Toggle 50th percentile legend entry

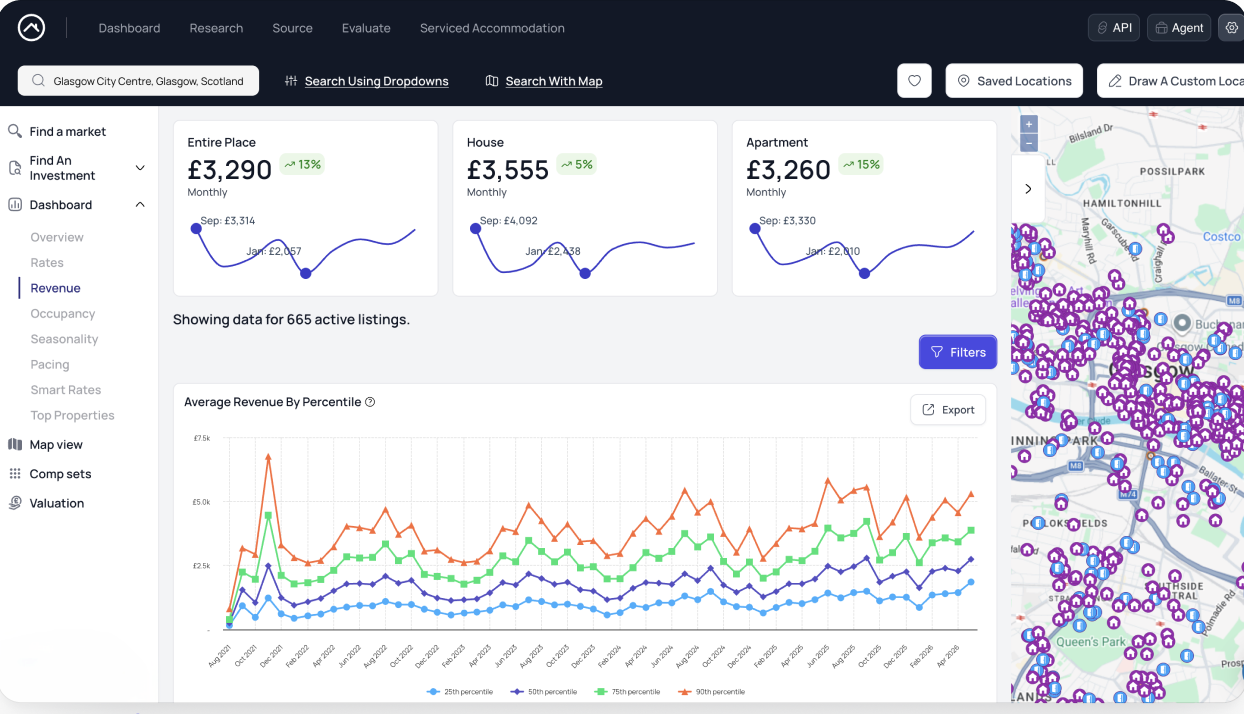tap(543, 692)
